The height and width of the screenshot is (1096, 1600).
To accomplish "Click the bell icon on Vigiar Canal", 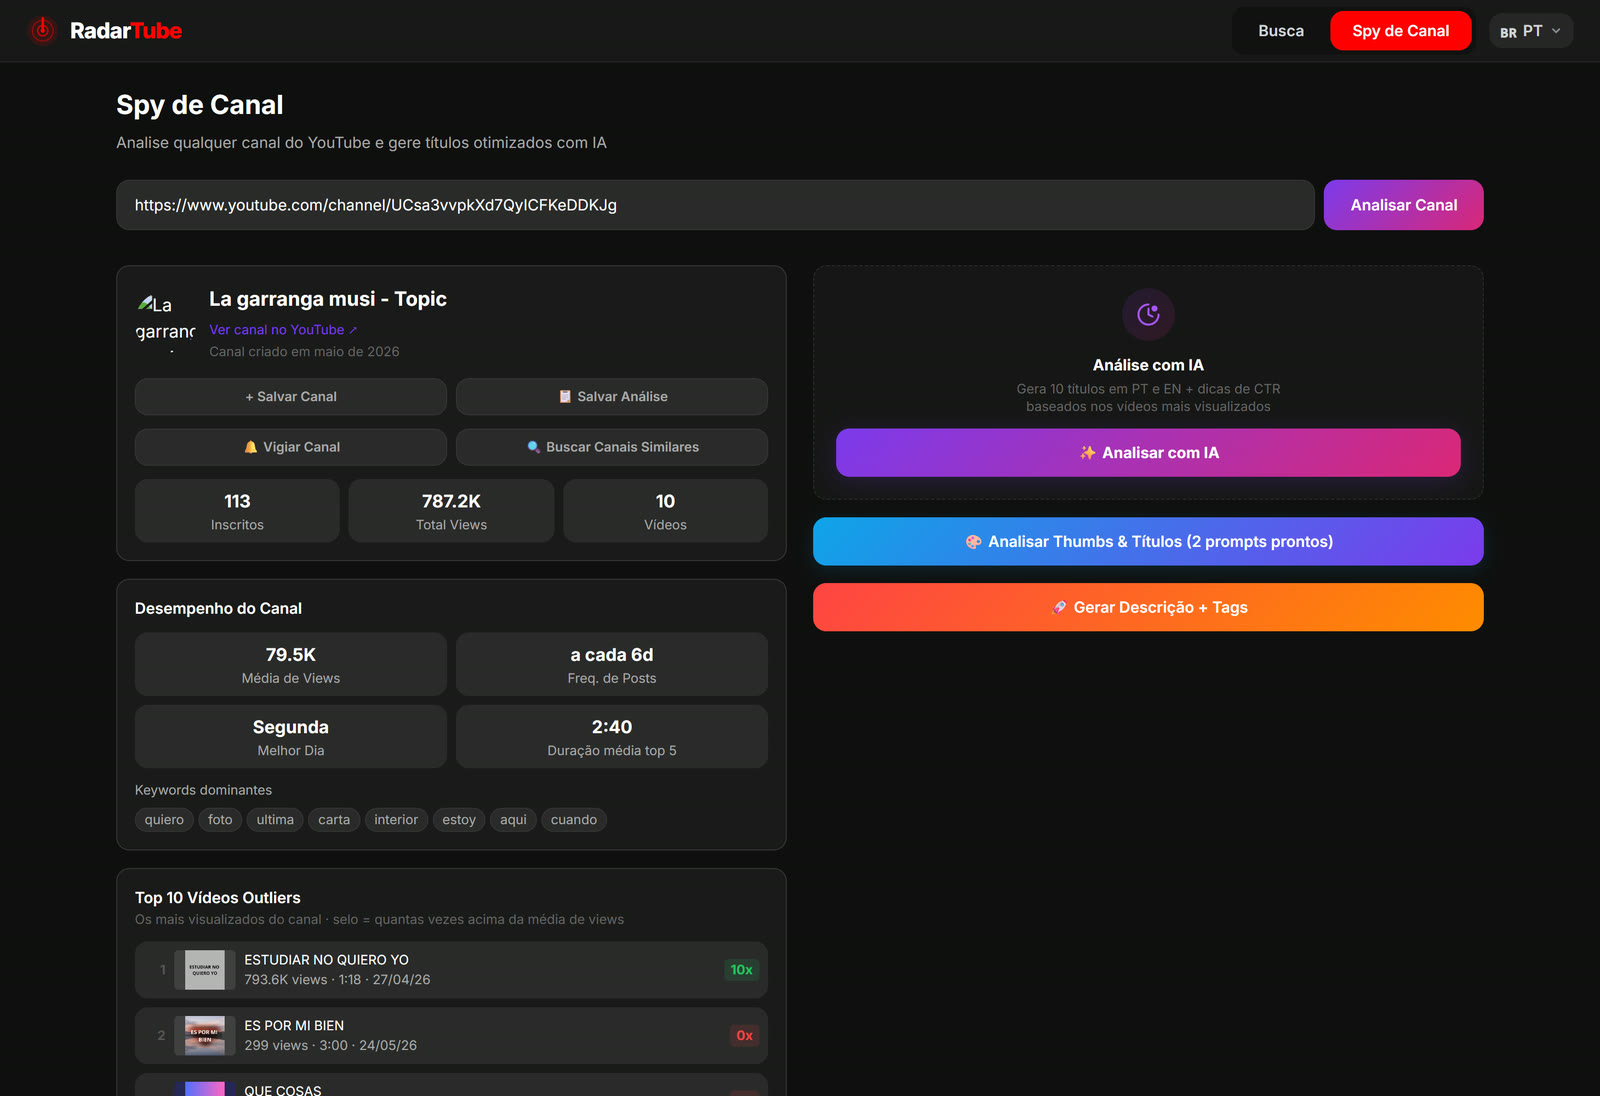I will pyautogui.click(x=251, y=447).
